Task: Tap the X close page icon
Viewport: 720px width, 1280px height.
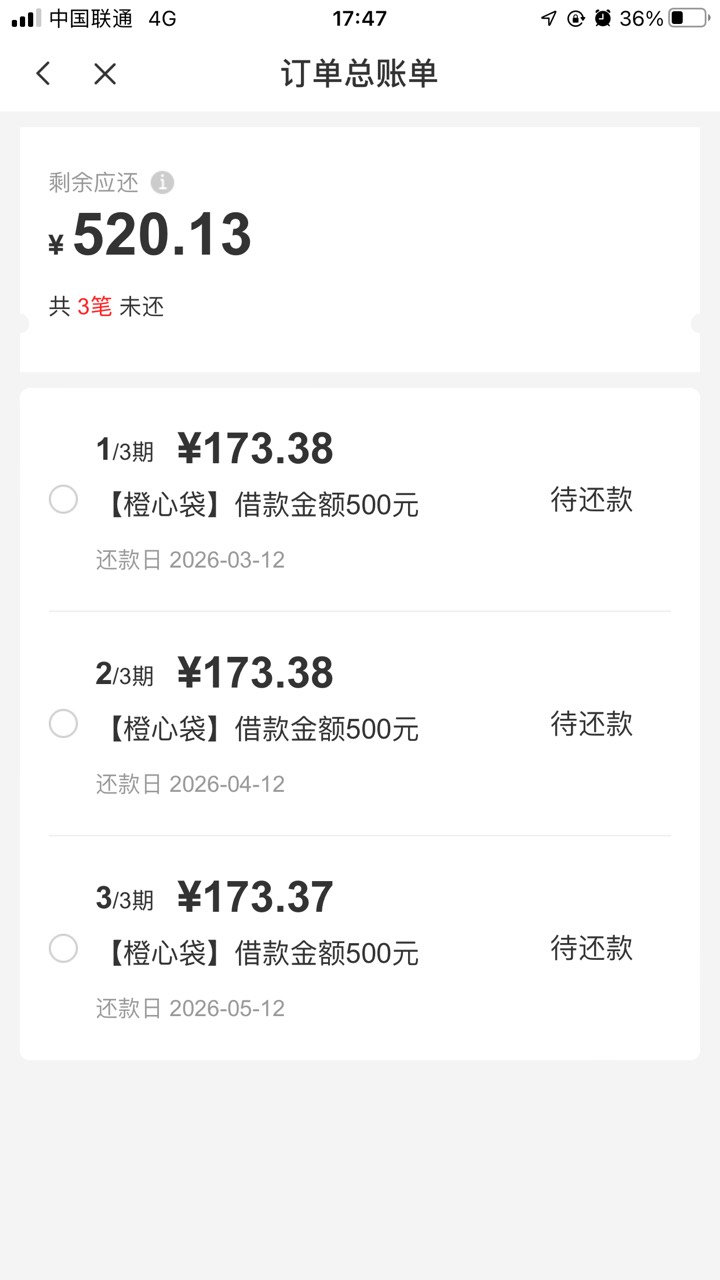Action: click(x=105, y=73)
